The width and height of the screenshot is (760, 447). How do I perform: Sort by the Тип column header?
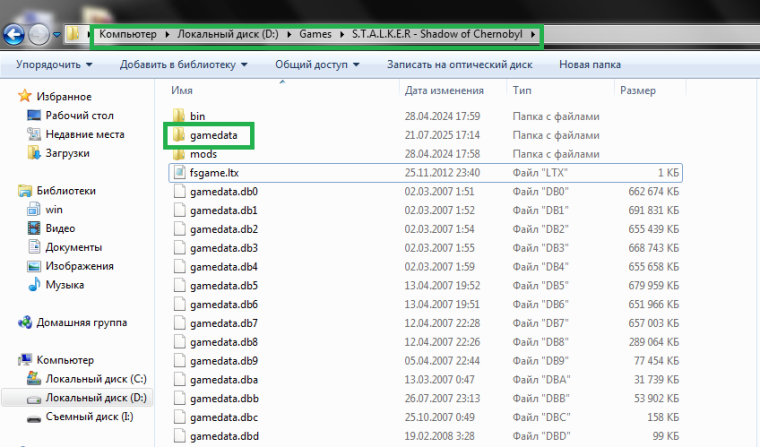[x=522, y=91]
